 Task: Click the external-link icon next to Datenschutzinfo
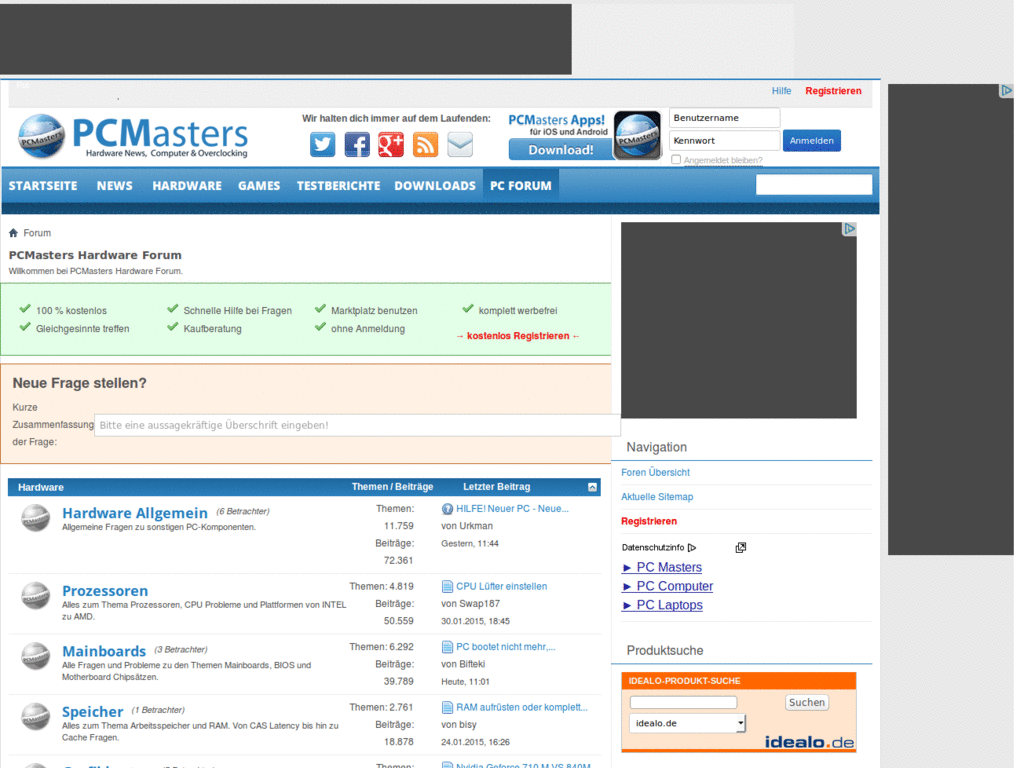coord(741,547)
